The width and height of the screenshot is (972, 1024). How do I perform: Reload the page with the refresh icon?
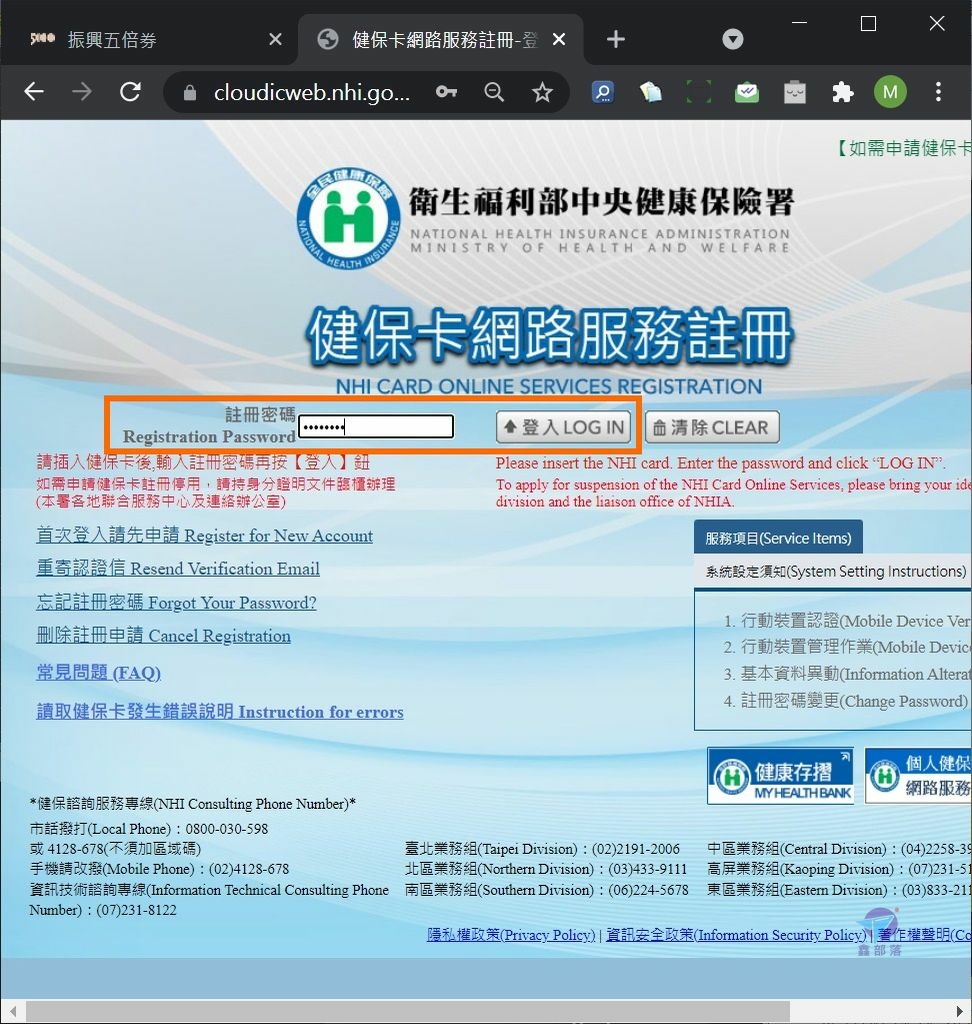click(131, 91)
